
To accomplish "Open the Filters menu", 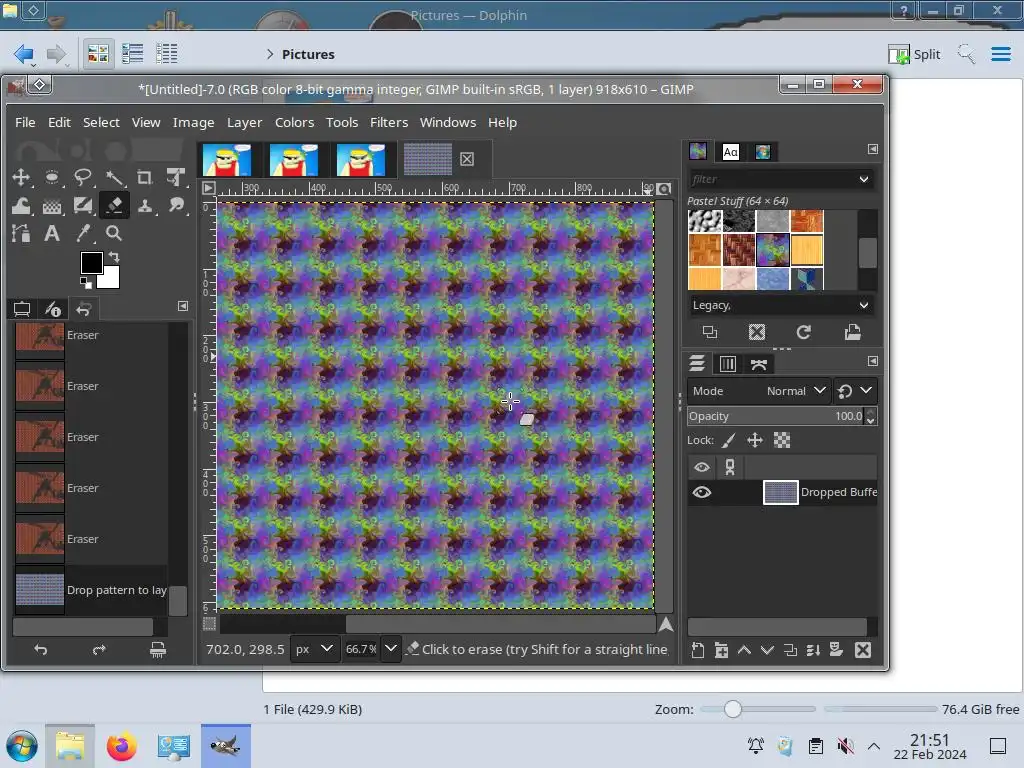I will tap(389, 122).
